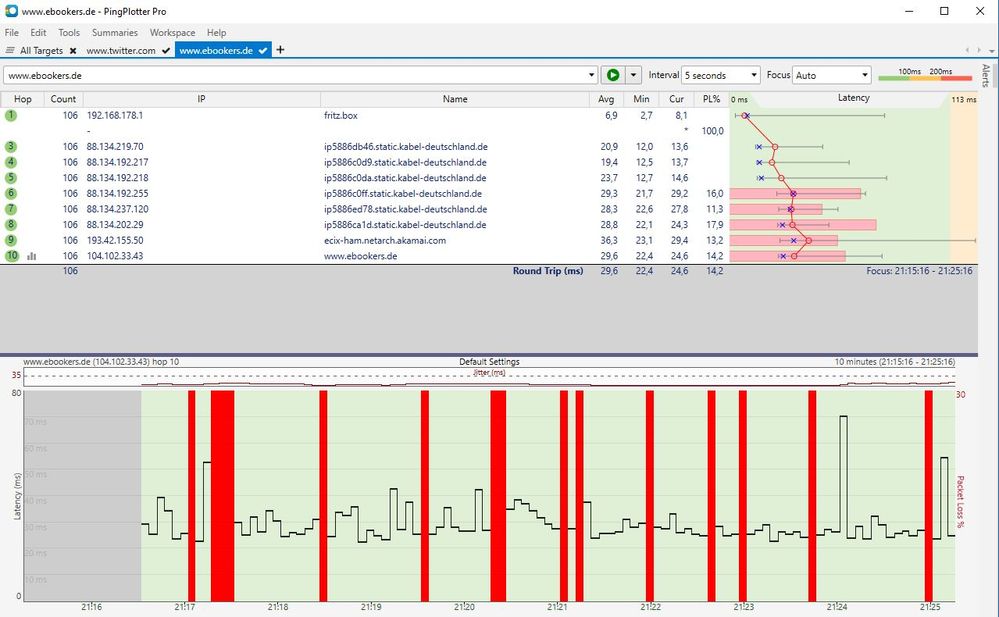Click the 100ms 200ms latency color scale
Viewport: 999px width, 617px height.
tap(925, 76)
